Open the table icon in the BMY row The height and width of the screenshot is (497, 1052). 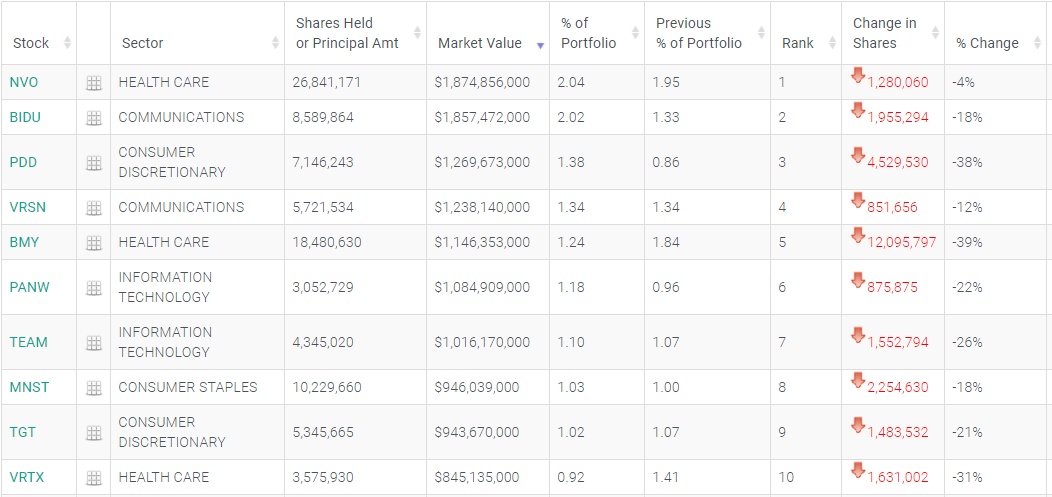[94, 243]
